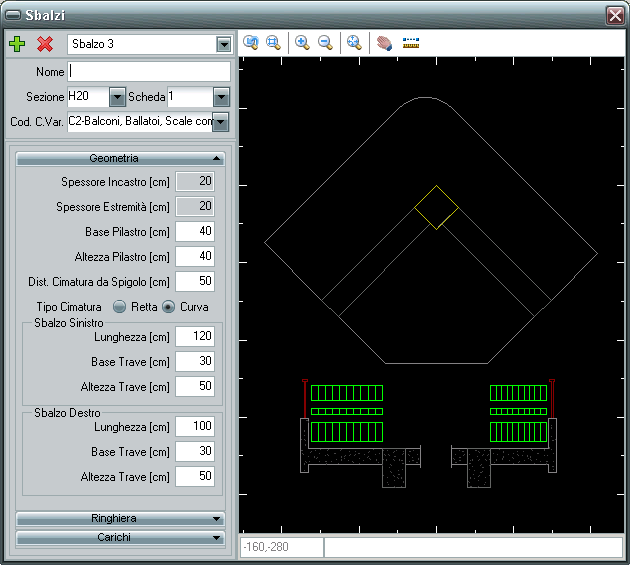Select the zoom window tool

273,43
